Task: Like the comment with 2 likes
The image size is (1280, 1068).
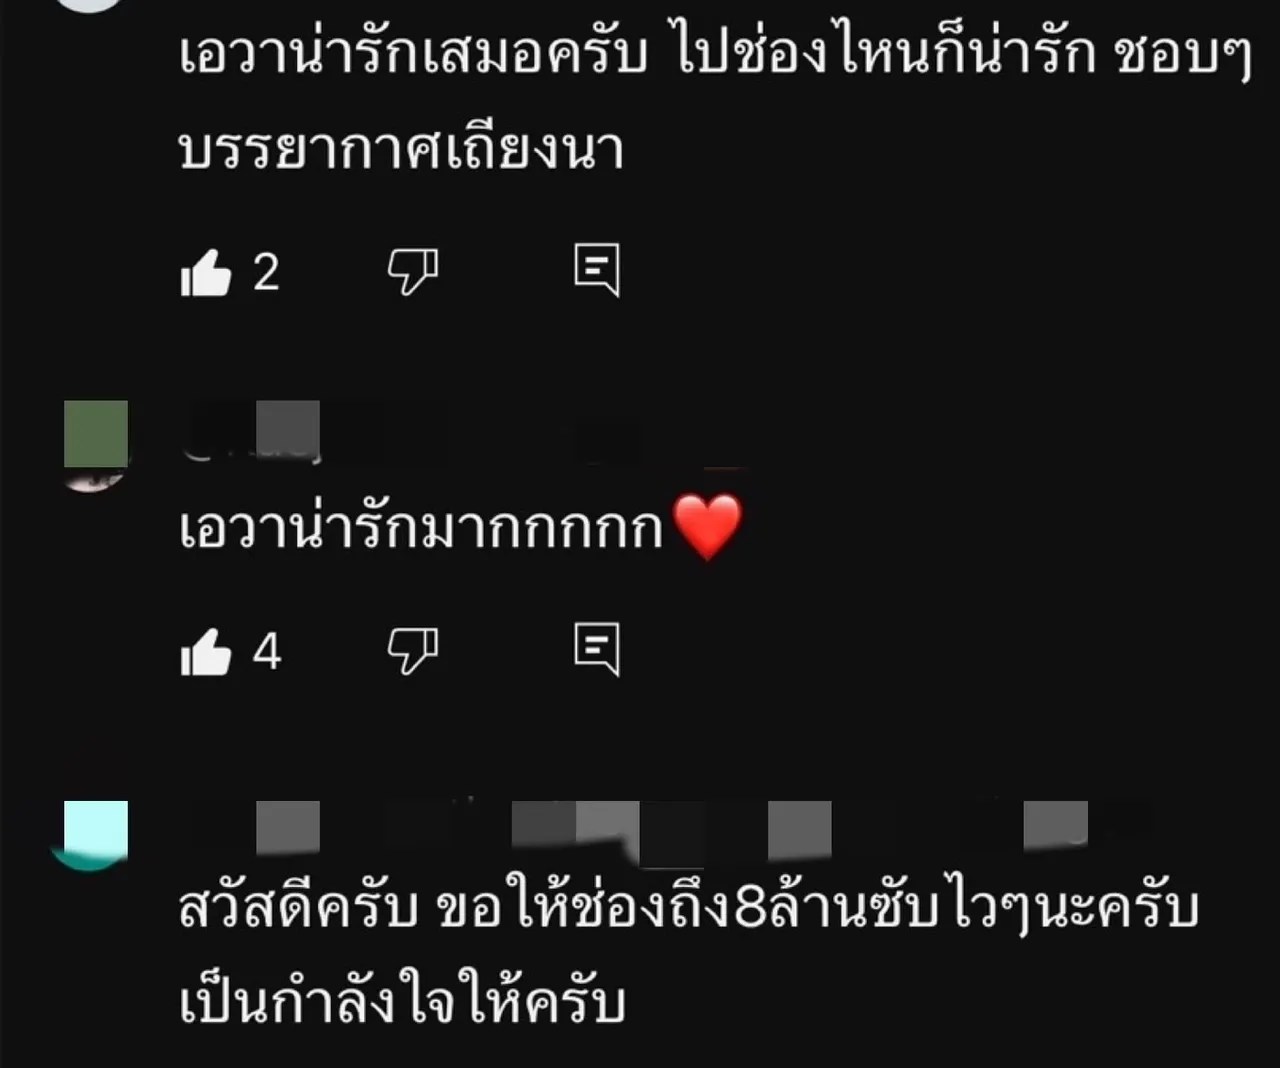Action: [206, 272]
